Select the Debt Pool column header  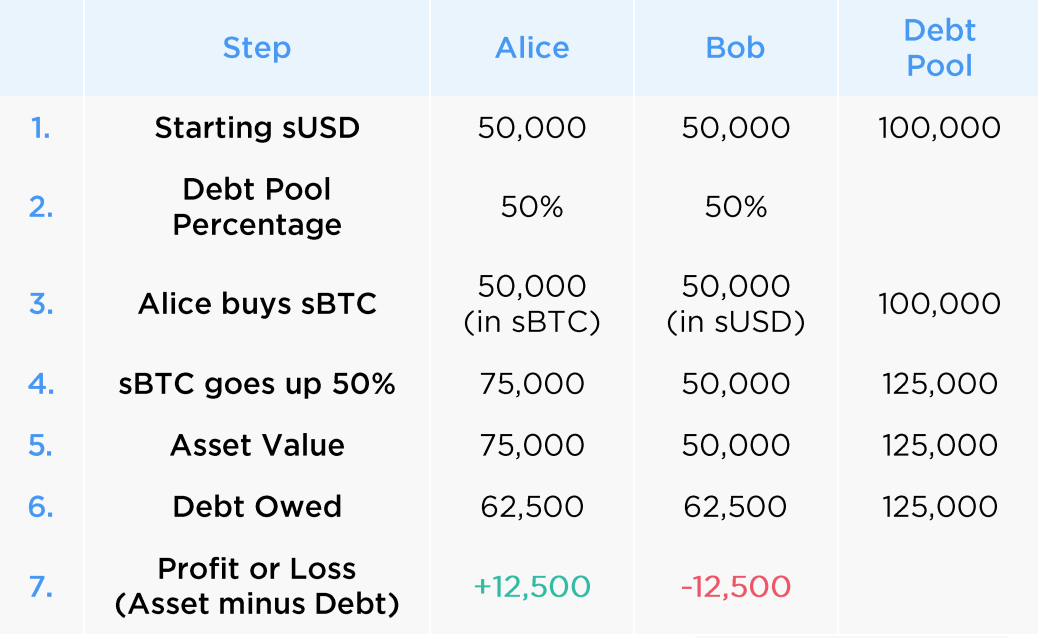939,48
